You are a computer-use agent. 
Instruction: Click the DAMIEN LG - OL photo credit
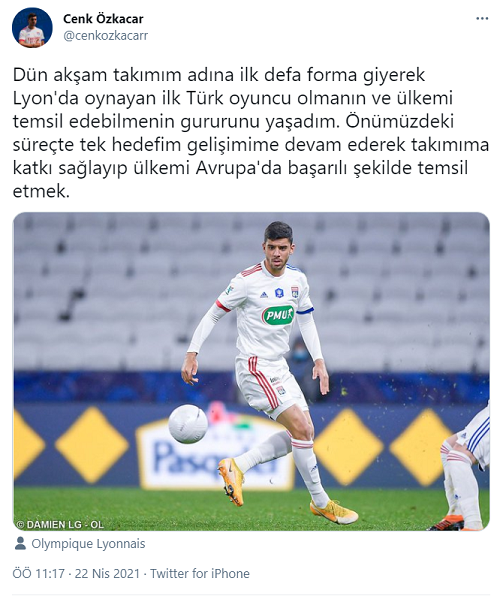click(60, 525)
